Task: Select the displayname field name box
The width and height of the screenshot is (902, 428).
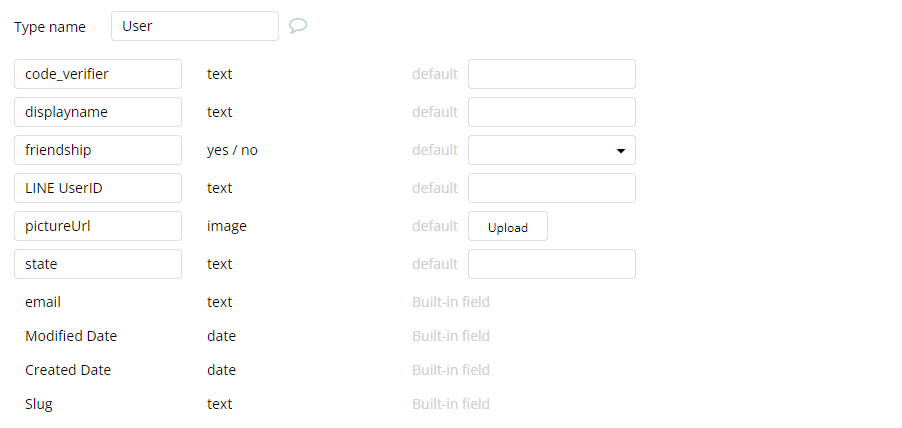Action: tap(98, 112)
